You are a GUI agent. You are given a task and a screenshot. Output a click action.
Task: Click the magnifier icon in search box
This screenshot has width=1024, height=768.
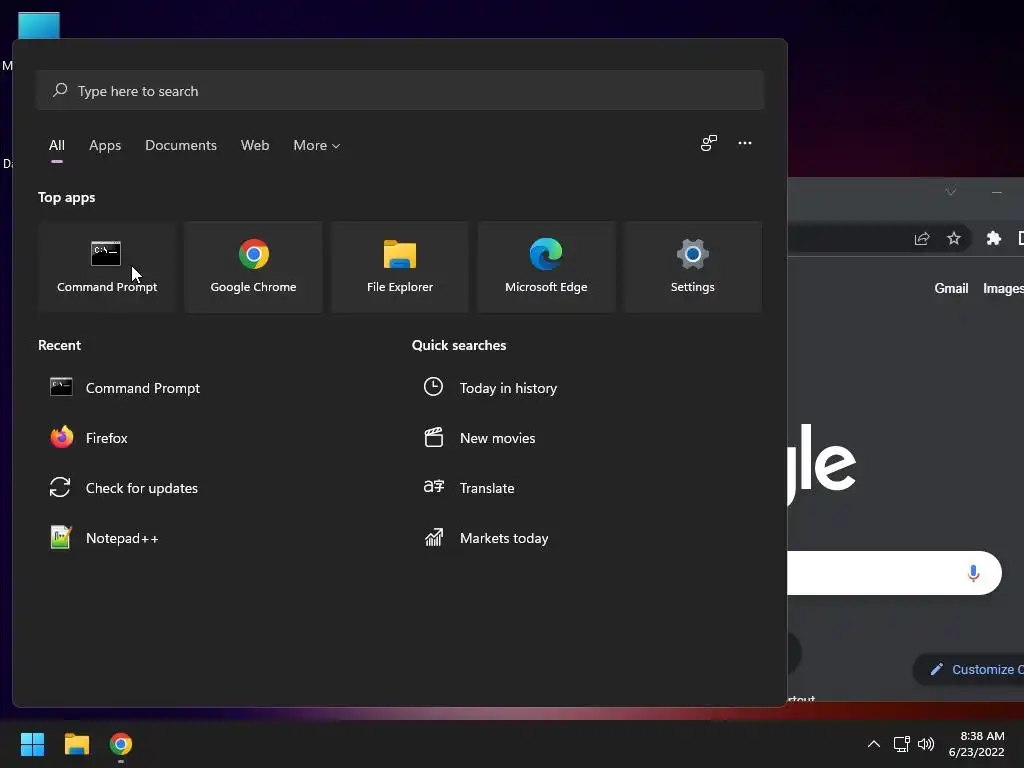coord(60,90)
